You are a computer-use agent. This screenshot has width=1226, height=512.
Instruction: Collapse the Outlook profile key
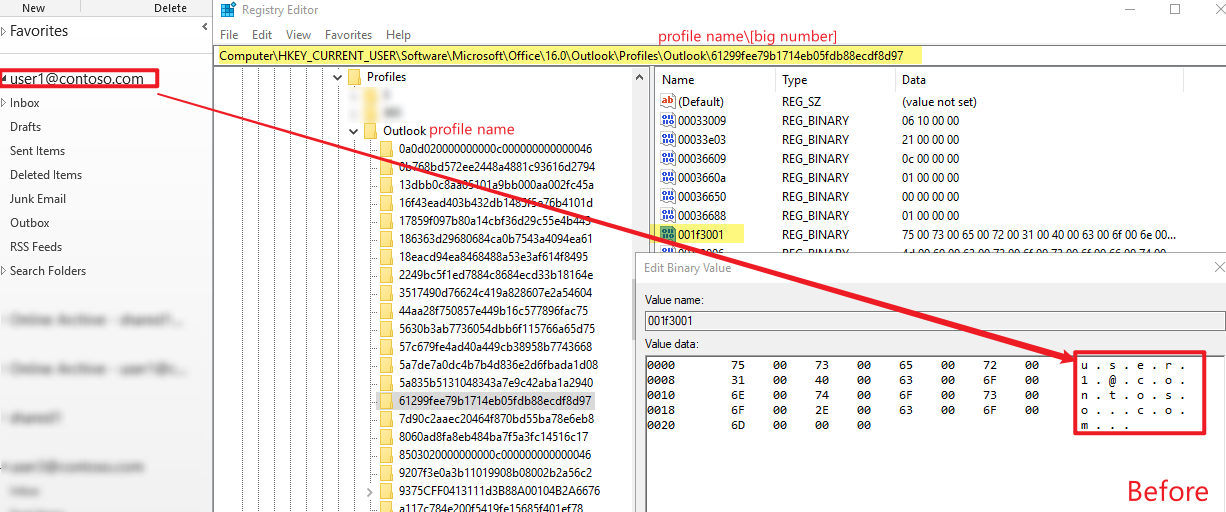tap(354, 131)
